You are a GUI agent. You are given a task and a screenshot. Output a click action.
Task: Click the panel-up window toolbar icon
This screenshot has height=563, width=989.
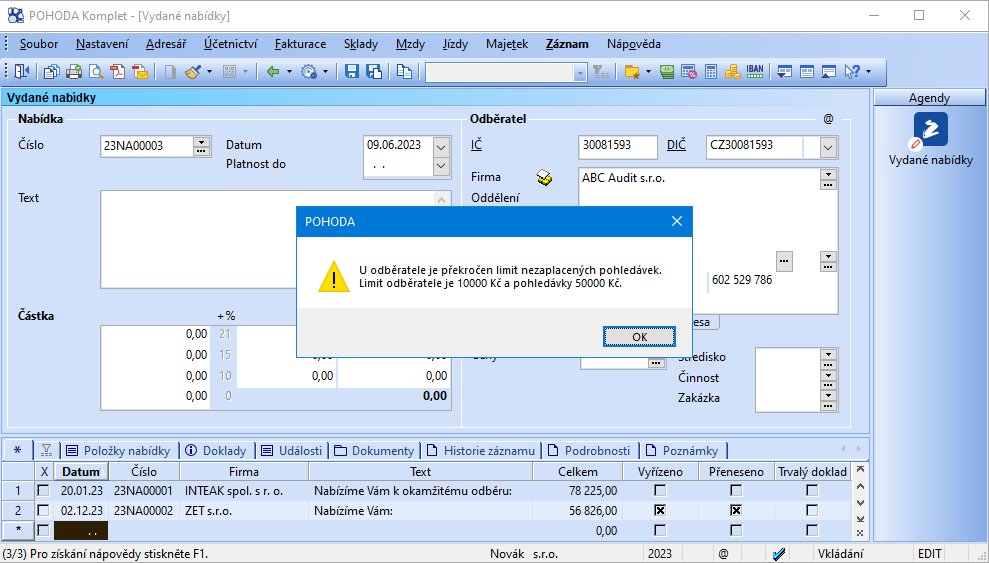(829, 72)
